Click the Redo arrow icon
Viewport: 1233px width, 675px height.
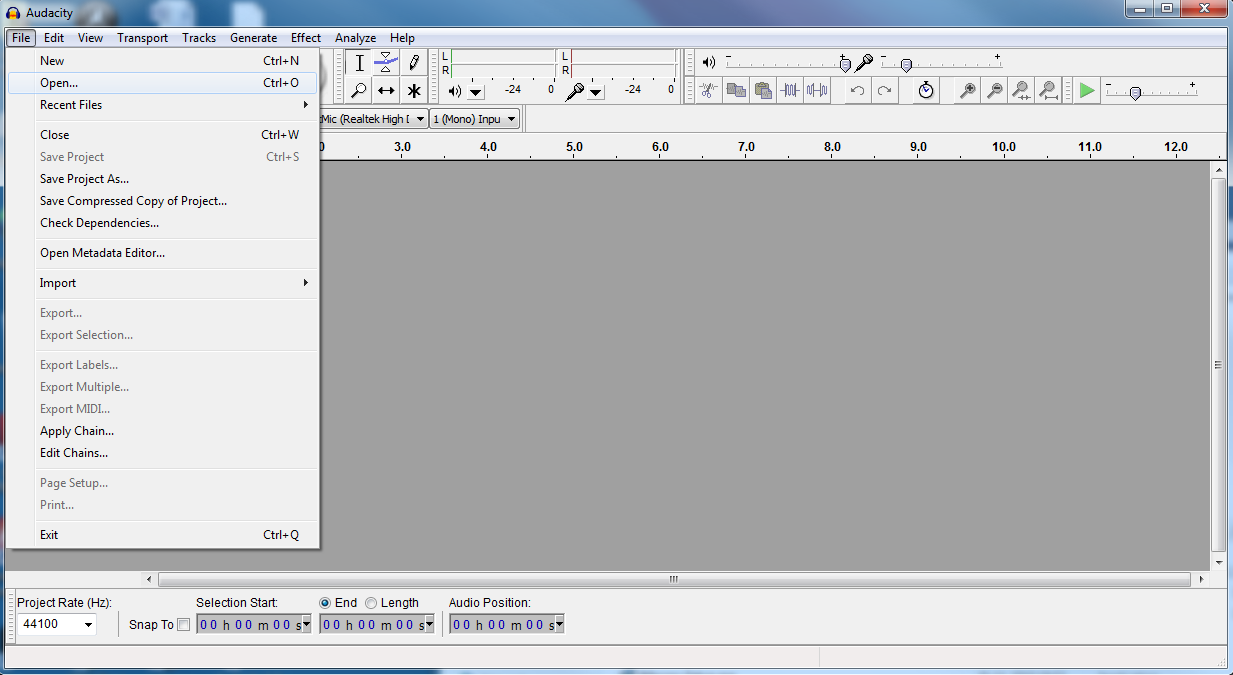pos(884,90)
